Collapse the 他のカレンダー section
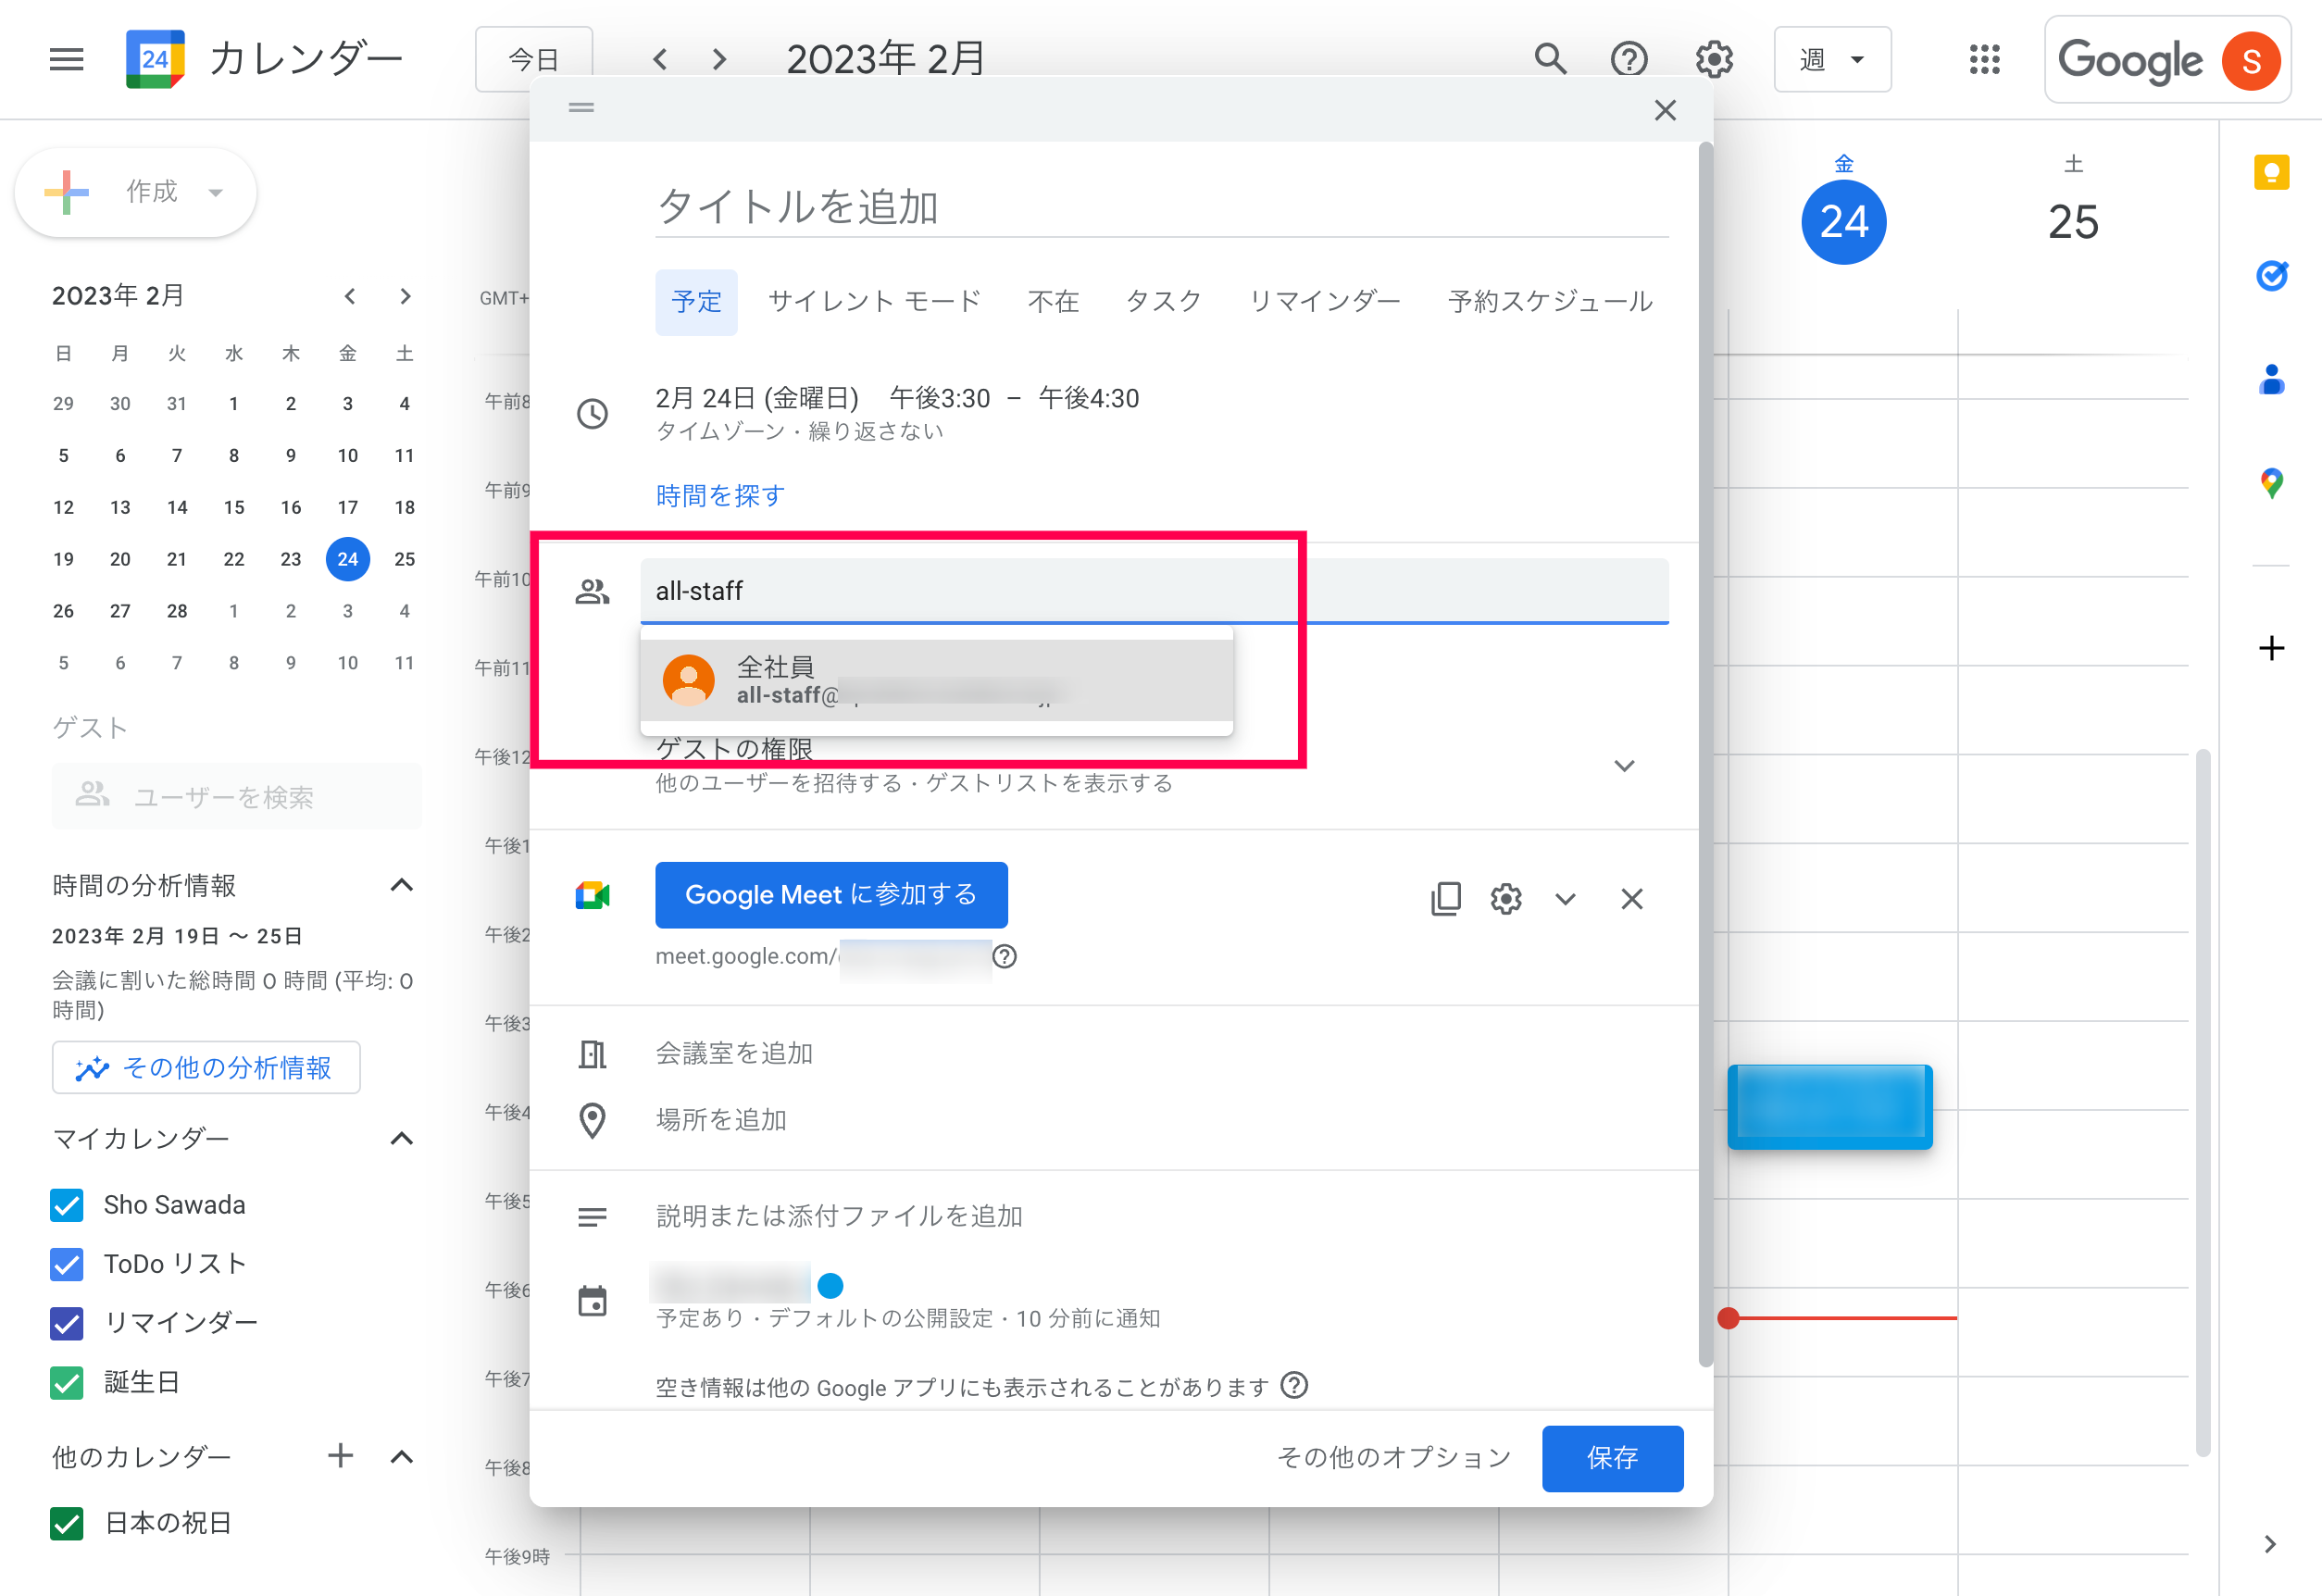The image size is (2322, 1596). (x=401, y=1455)
